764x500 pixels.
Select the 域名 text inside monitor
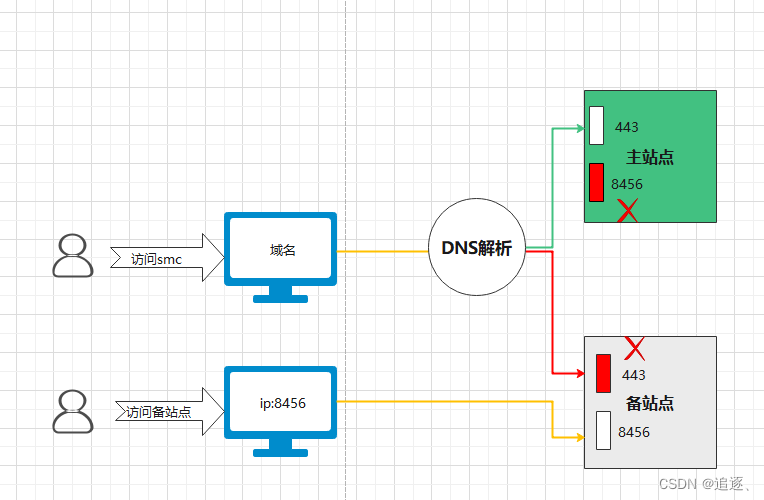click(x=283, y=250)
